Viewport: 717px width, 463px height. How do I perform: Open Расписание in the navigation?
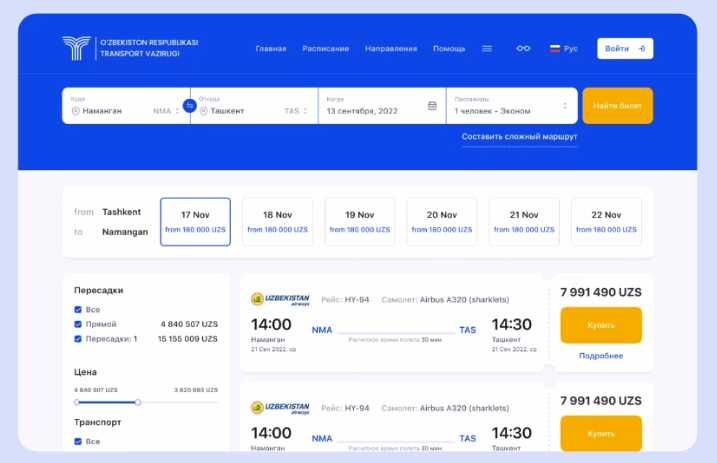coord(326,48)
